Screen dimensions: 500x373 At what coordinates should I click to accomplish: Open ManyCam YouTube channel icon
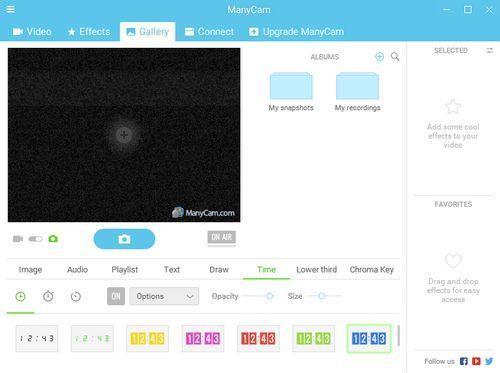[x=476, y=361]
